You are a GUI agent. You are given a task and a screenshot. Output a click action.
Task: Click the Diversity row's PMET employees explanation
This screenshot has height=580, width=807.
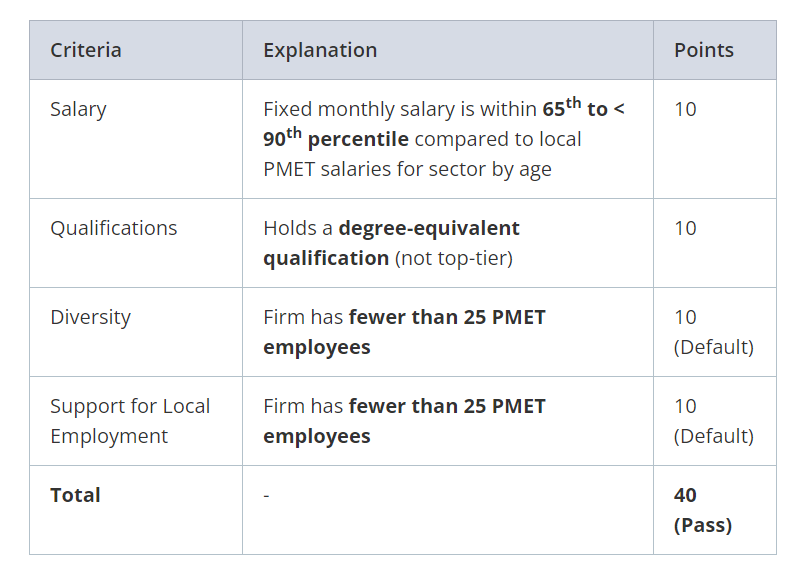[404, 332]
